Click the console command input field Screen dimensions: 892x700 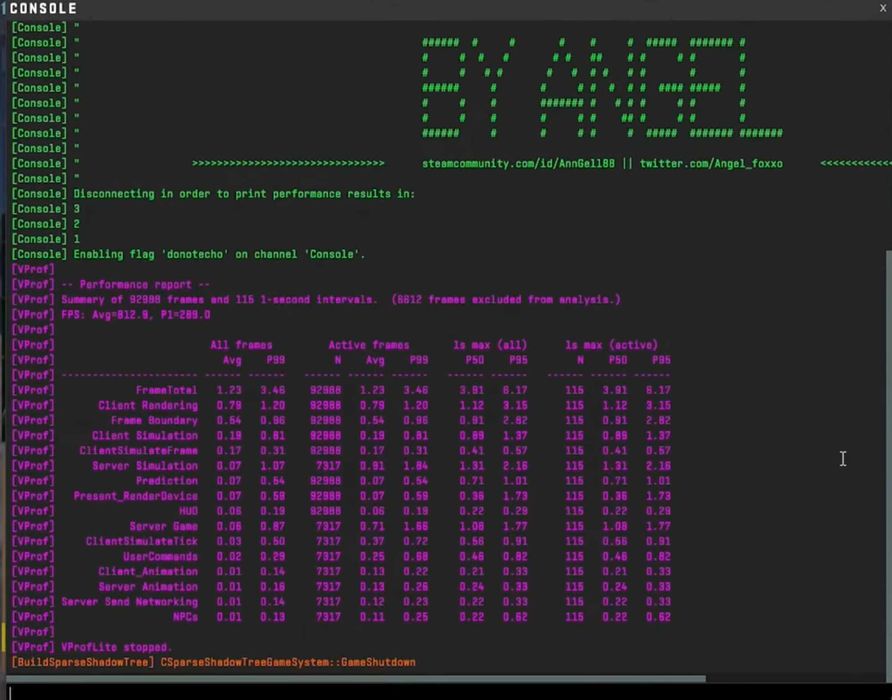pyautogui.click(x=446, y=691)
